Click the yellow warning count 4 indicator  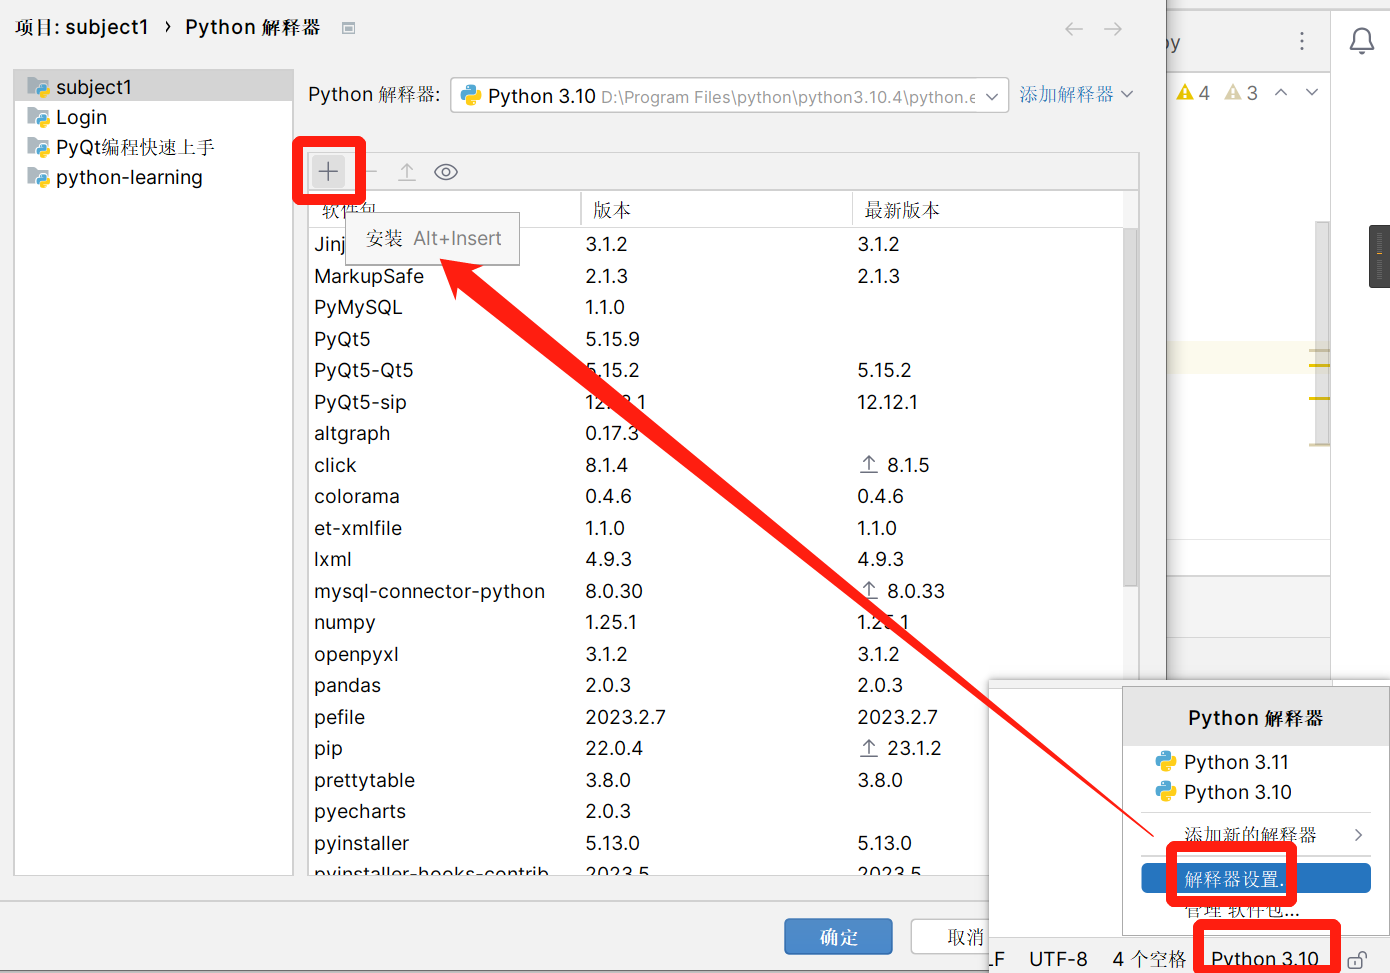pos(1193,93)
